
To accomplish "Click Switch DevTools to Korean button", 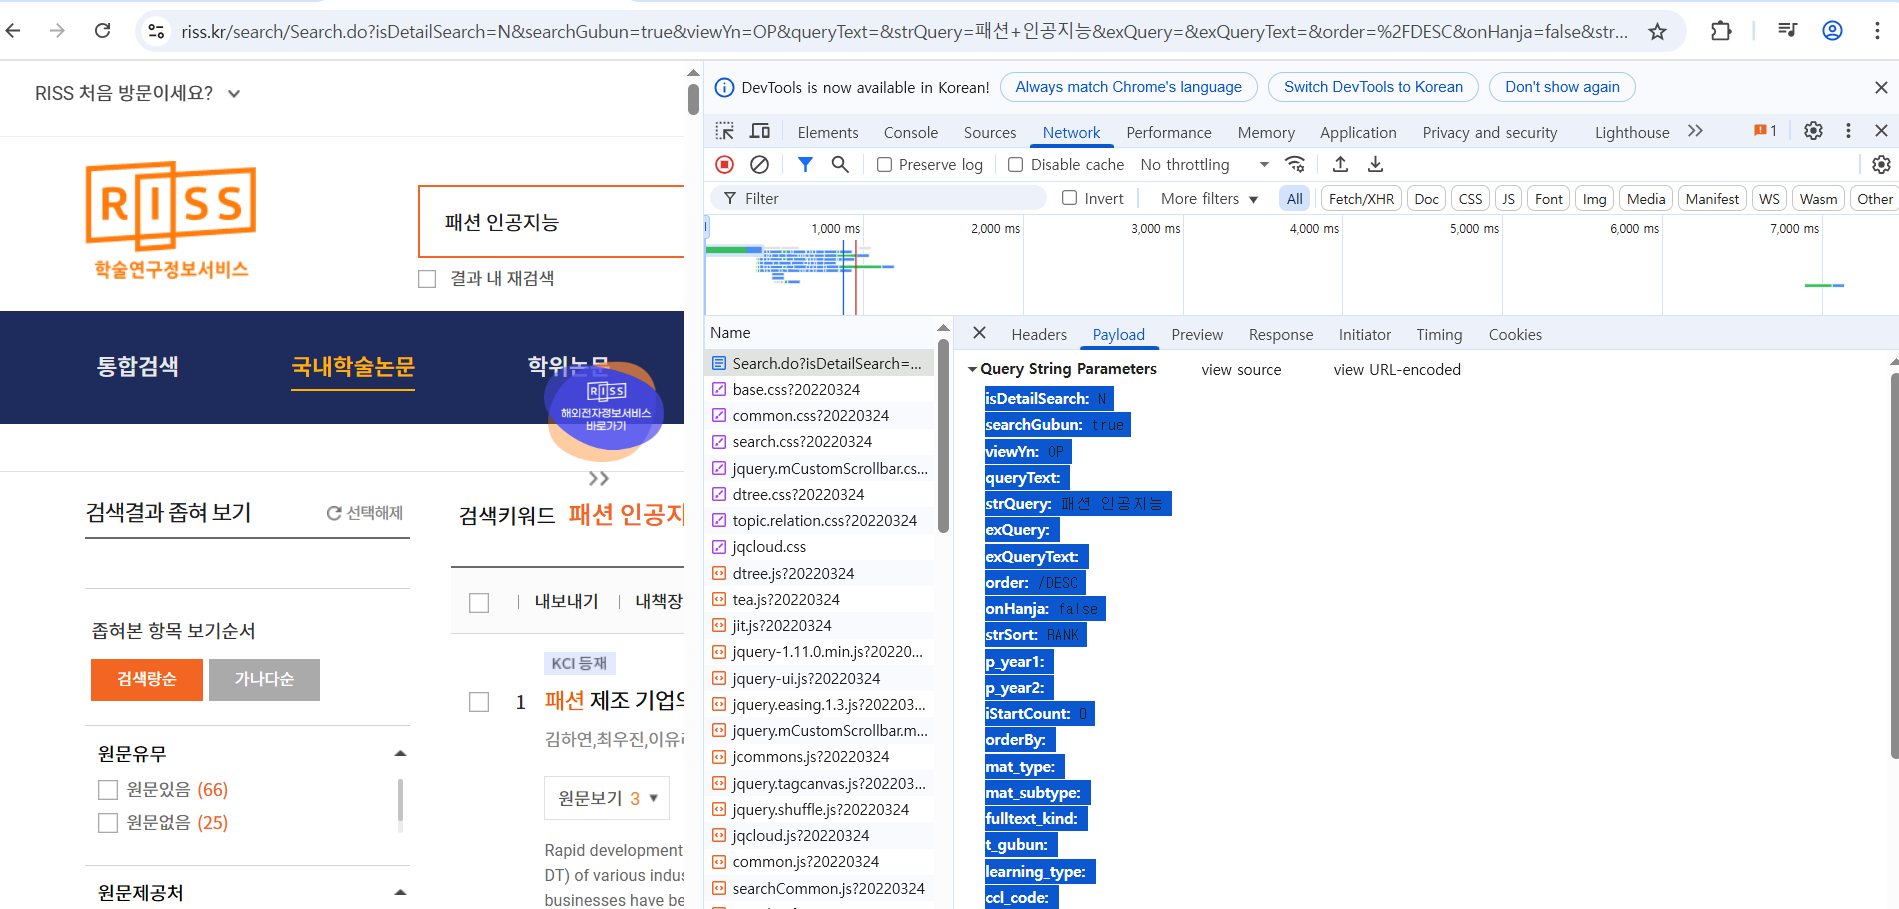I will [1373, 87].
